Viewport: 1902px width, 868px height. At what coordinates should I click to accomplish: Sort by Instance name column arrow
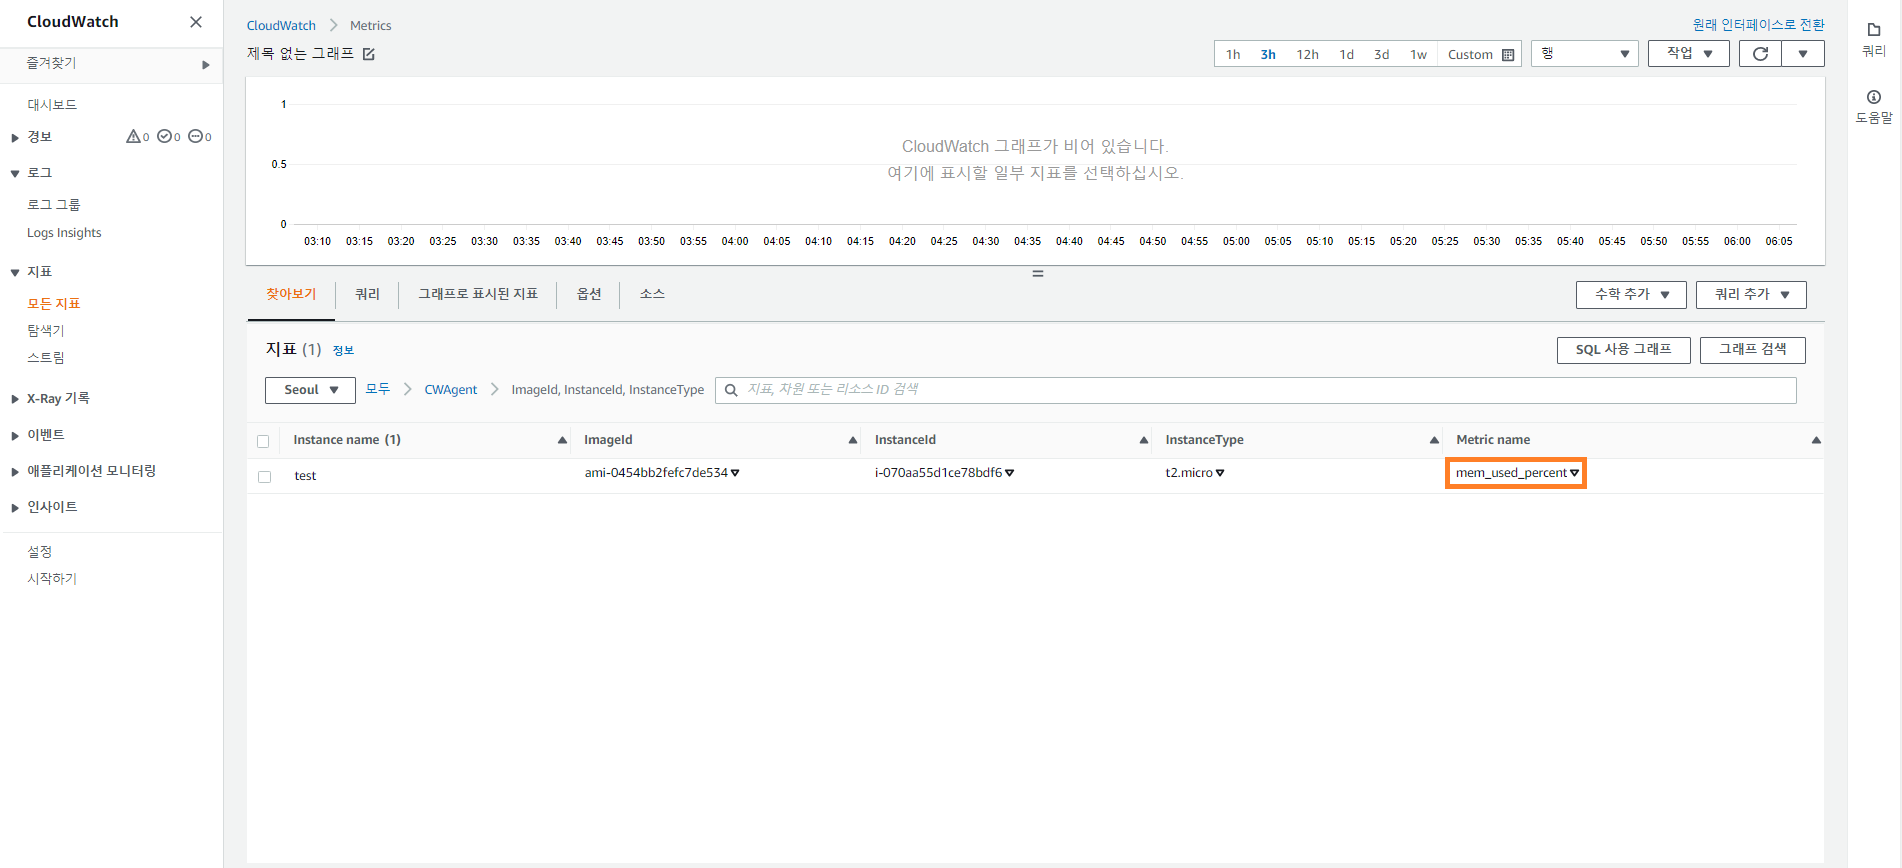pos(562,440)
